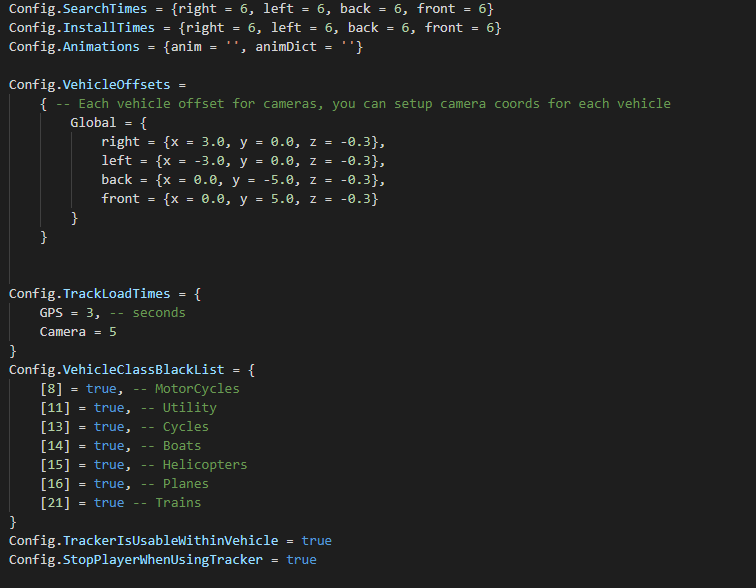Click Config.TrackLoadTimes declaration

coord(105,294)
